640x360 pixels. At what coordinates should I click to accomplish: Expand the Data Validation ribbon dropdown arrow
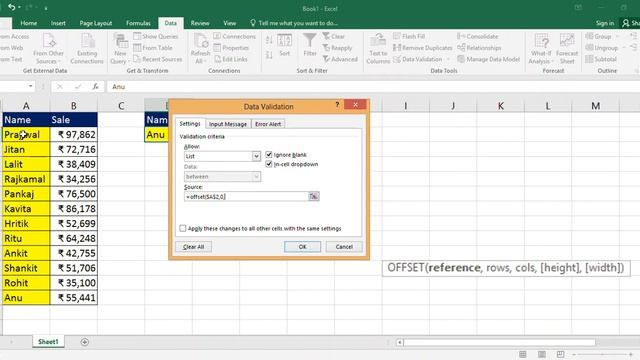448,60
